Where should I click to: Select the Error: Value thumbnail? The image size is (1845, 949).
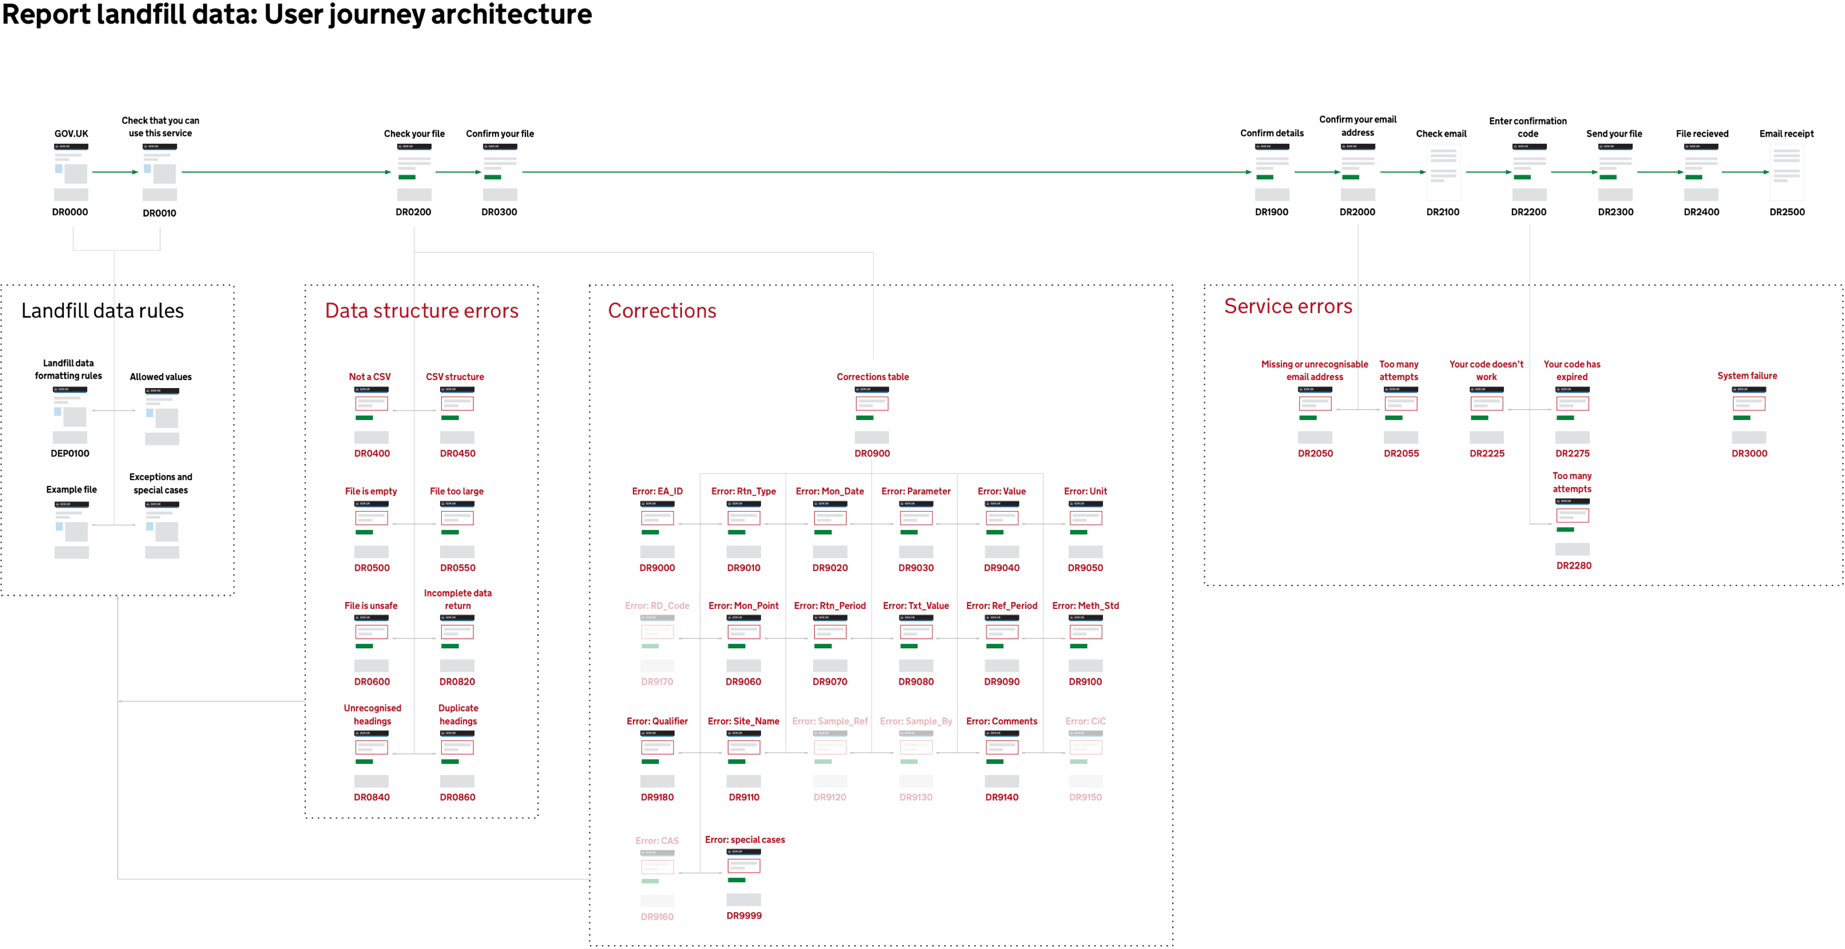[x=1001, y=529]
